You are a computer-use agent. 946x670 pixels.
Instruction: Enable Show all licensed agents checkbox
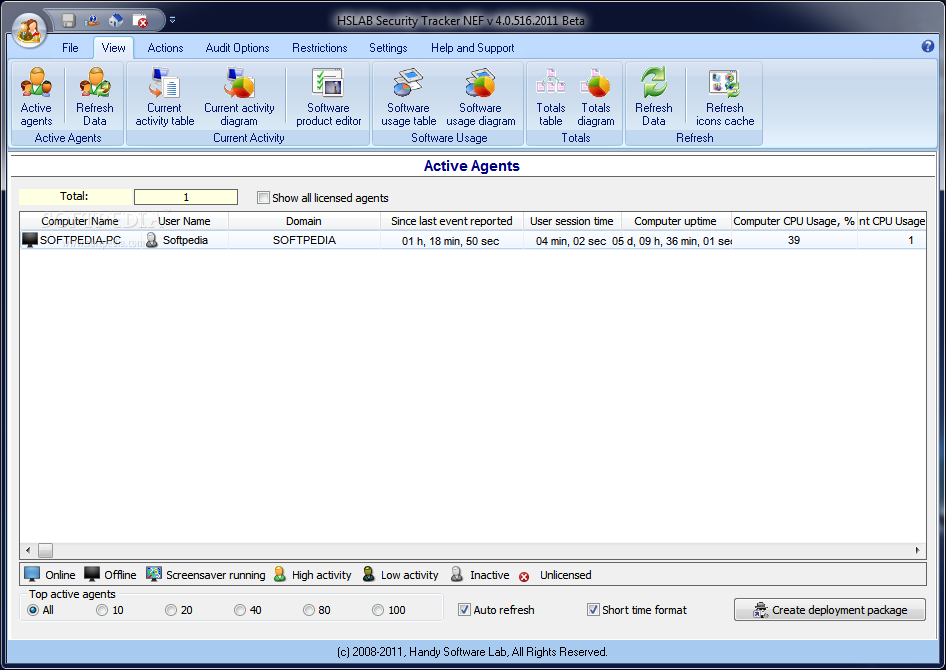[263, 198]
